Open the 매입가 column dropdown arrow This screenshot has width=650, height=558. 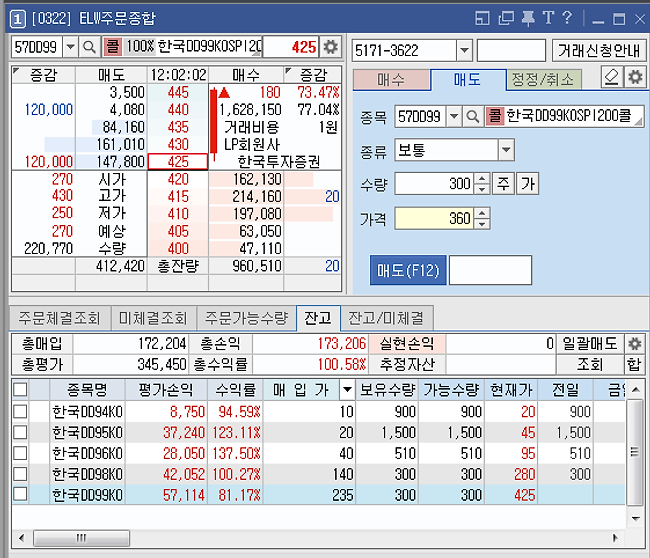click(347, 390)
